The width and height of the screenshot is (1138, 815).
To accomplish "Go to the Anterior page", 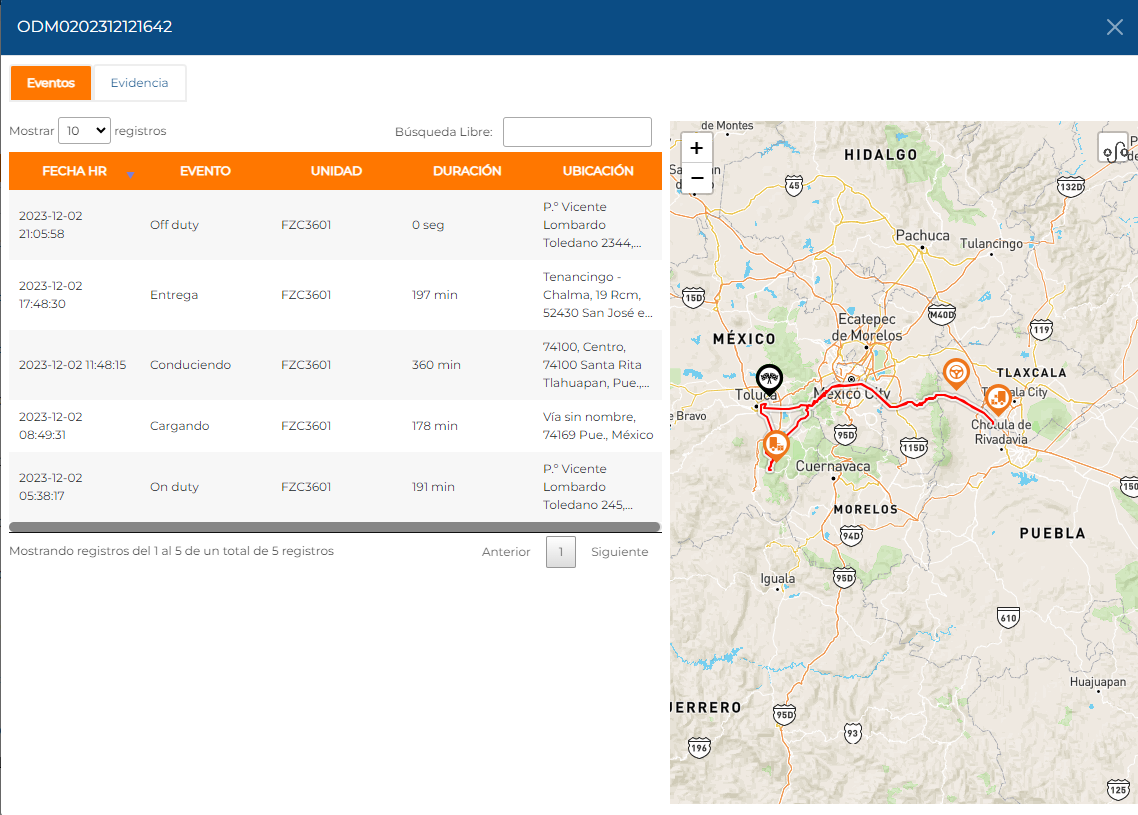I will [506, 552].
